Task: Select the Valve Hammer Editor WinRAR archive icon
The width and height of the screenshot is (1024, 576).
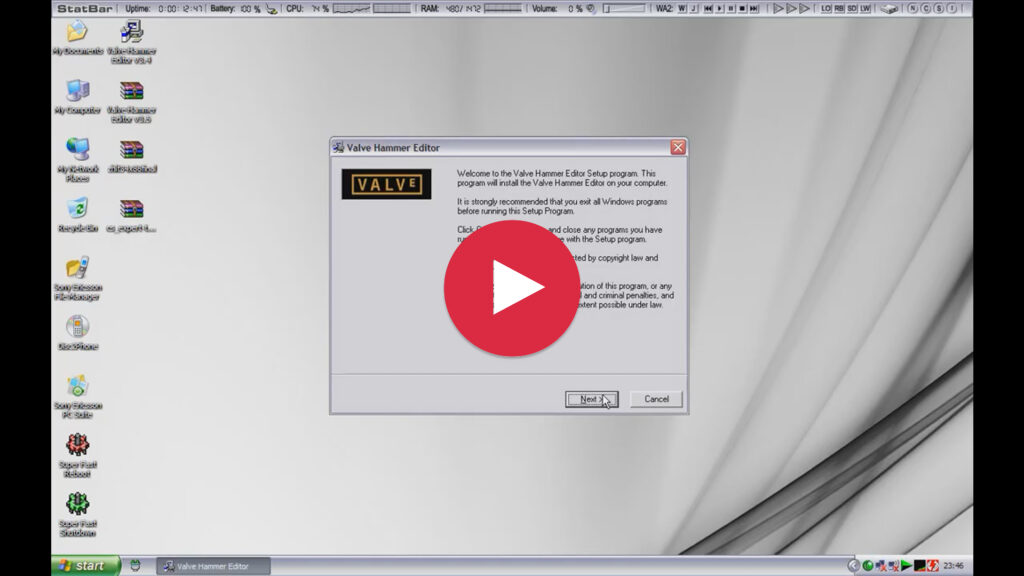Action: pos(131,102)
